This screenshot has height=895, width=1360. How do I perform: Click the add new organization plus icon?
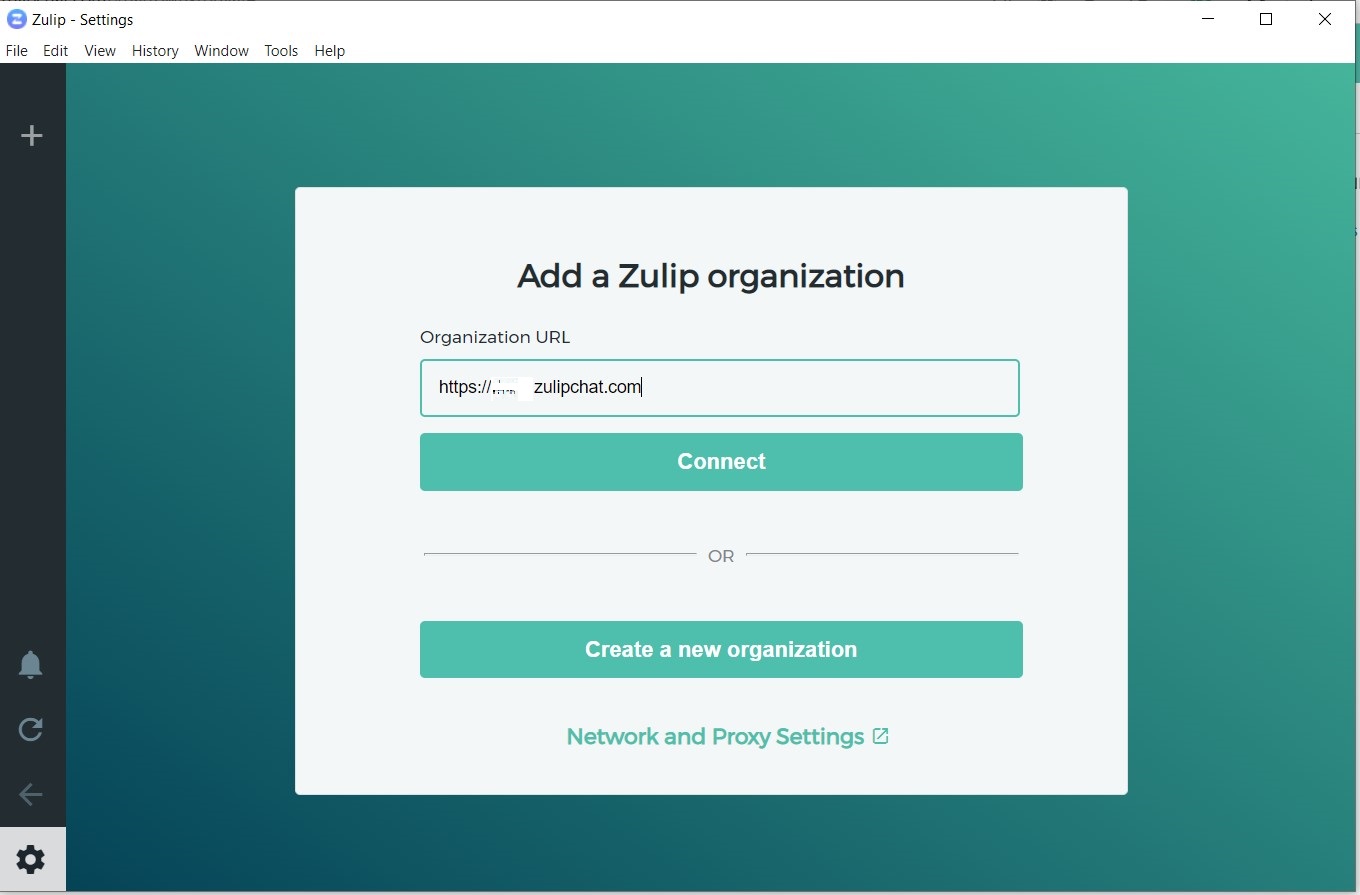[x=32, y=135]
